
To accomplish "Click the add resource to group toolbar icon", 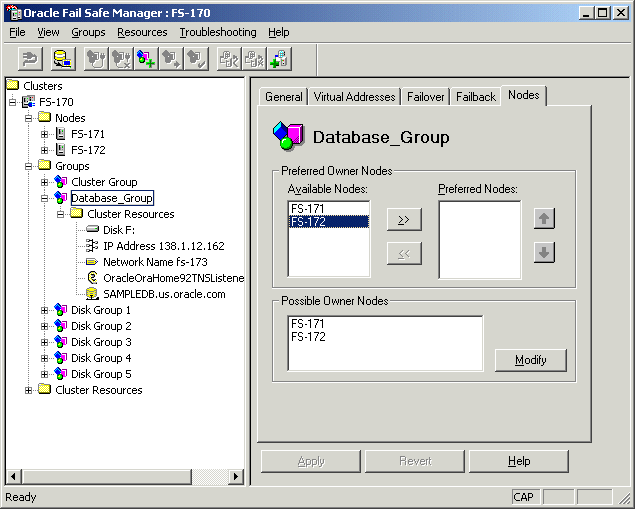I will pos(279,59).
